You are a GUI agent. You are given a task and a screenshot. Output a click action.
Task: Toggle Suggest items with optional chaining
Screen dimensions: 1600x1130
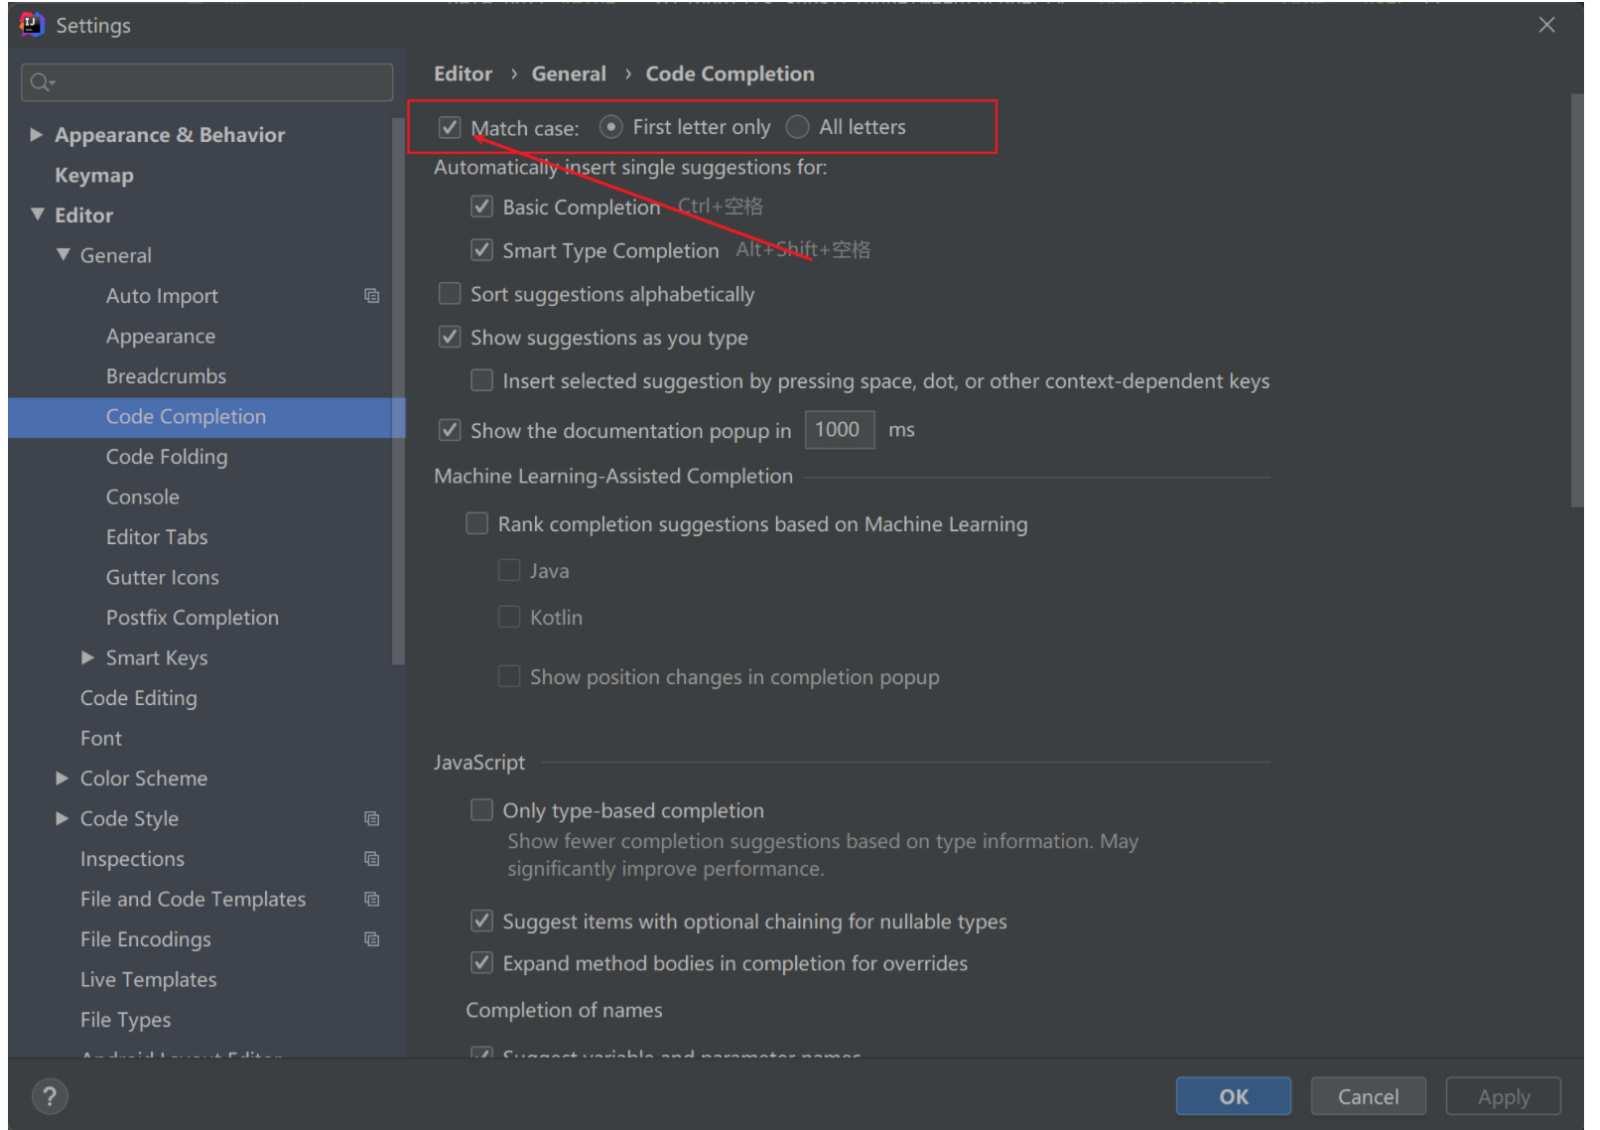click(x=482, y=921)
